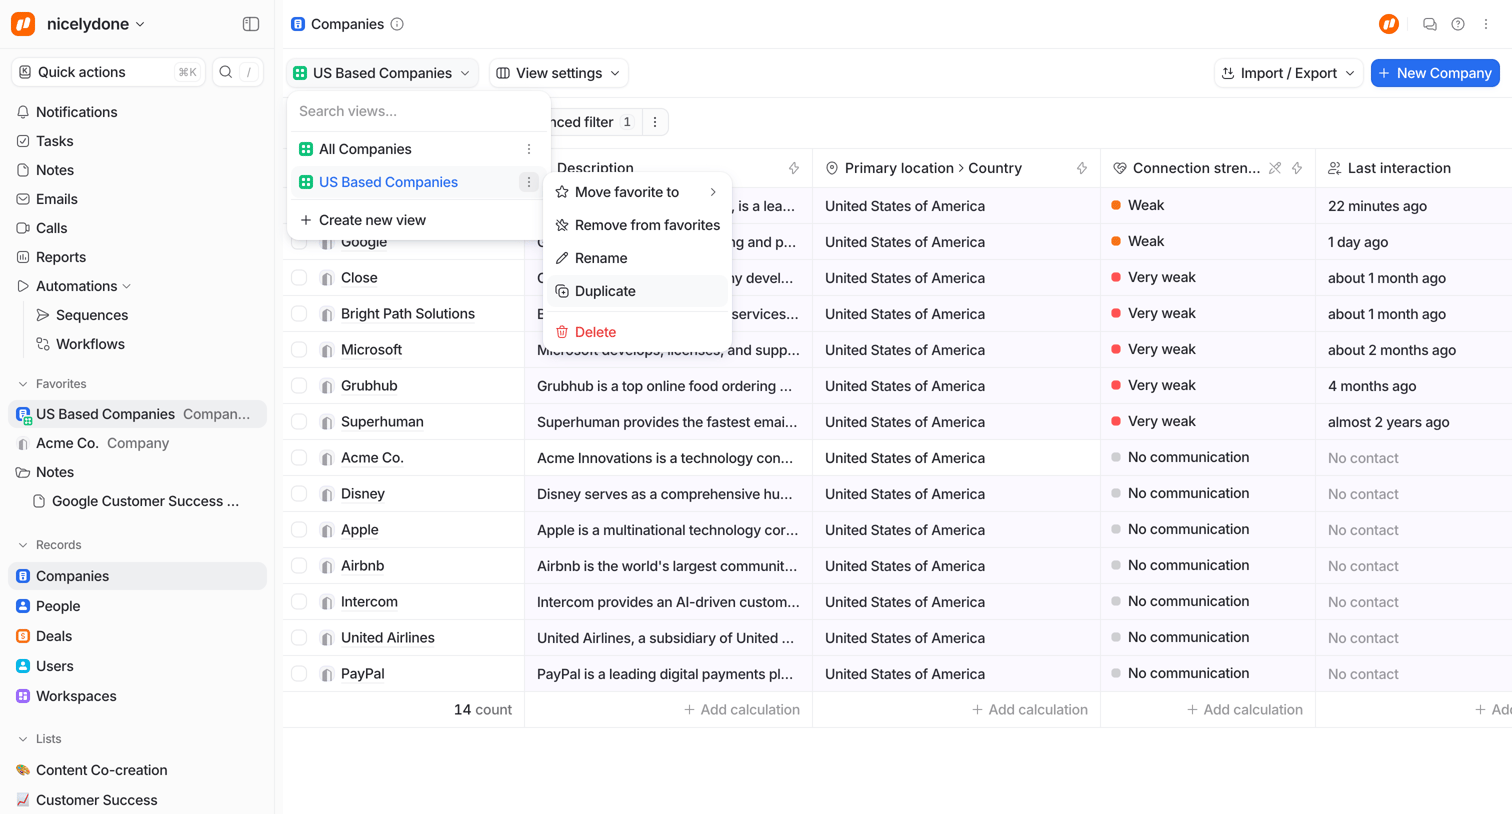Open the chat bubble icon in top bar
Image resolution: width=1512 pixels, height=814 pixels.
[x=1430, y=24]
